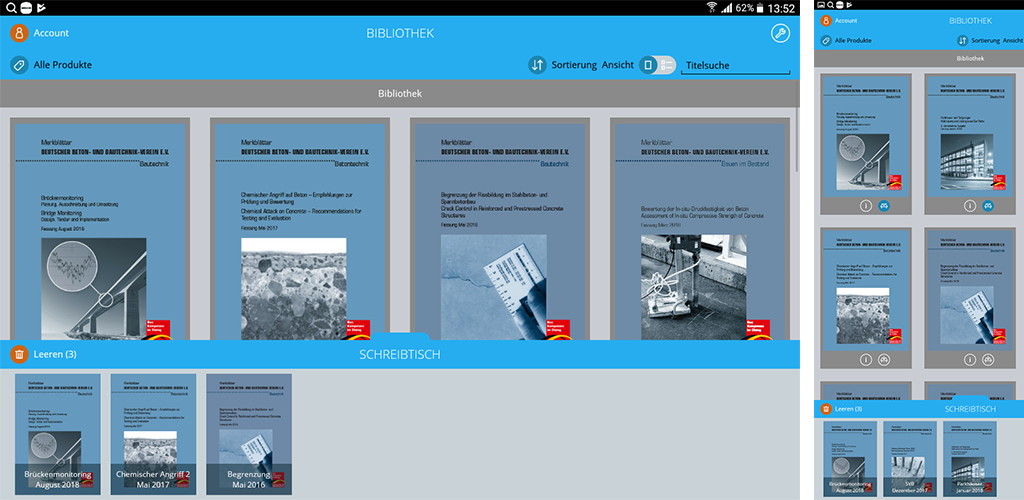
Task: Tap the gray Bibliothek section header, phone view
Action: pos(919,58)
